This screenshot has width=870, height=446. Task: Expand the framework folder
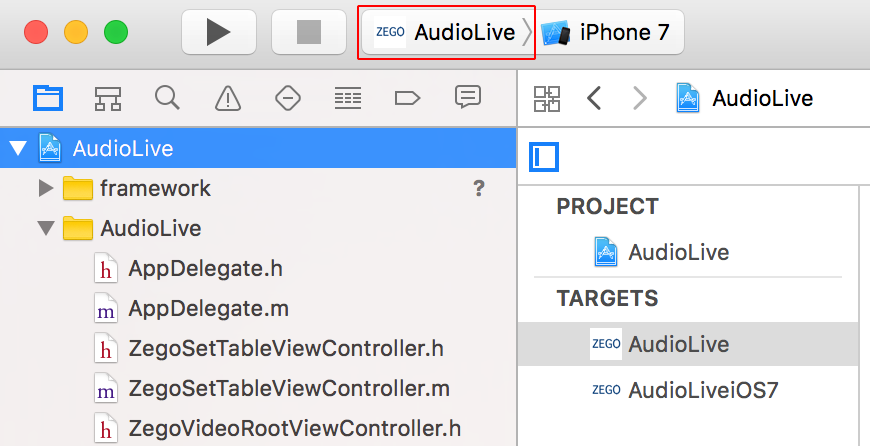click(x=46, y=189)
